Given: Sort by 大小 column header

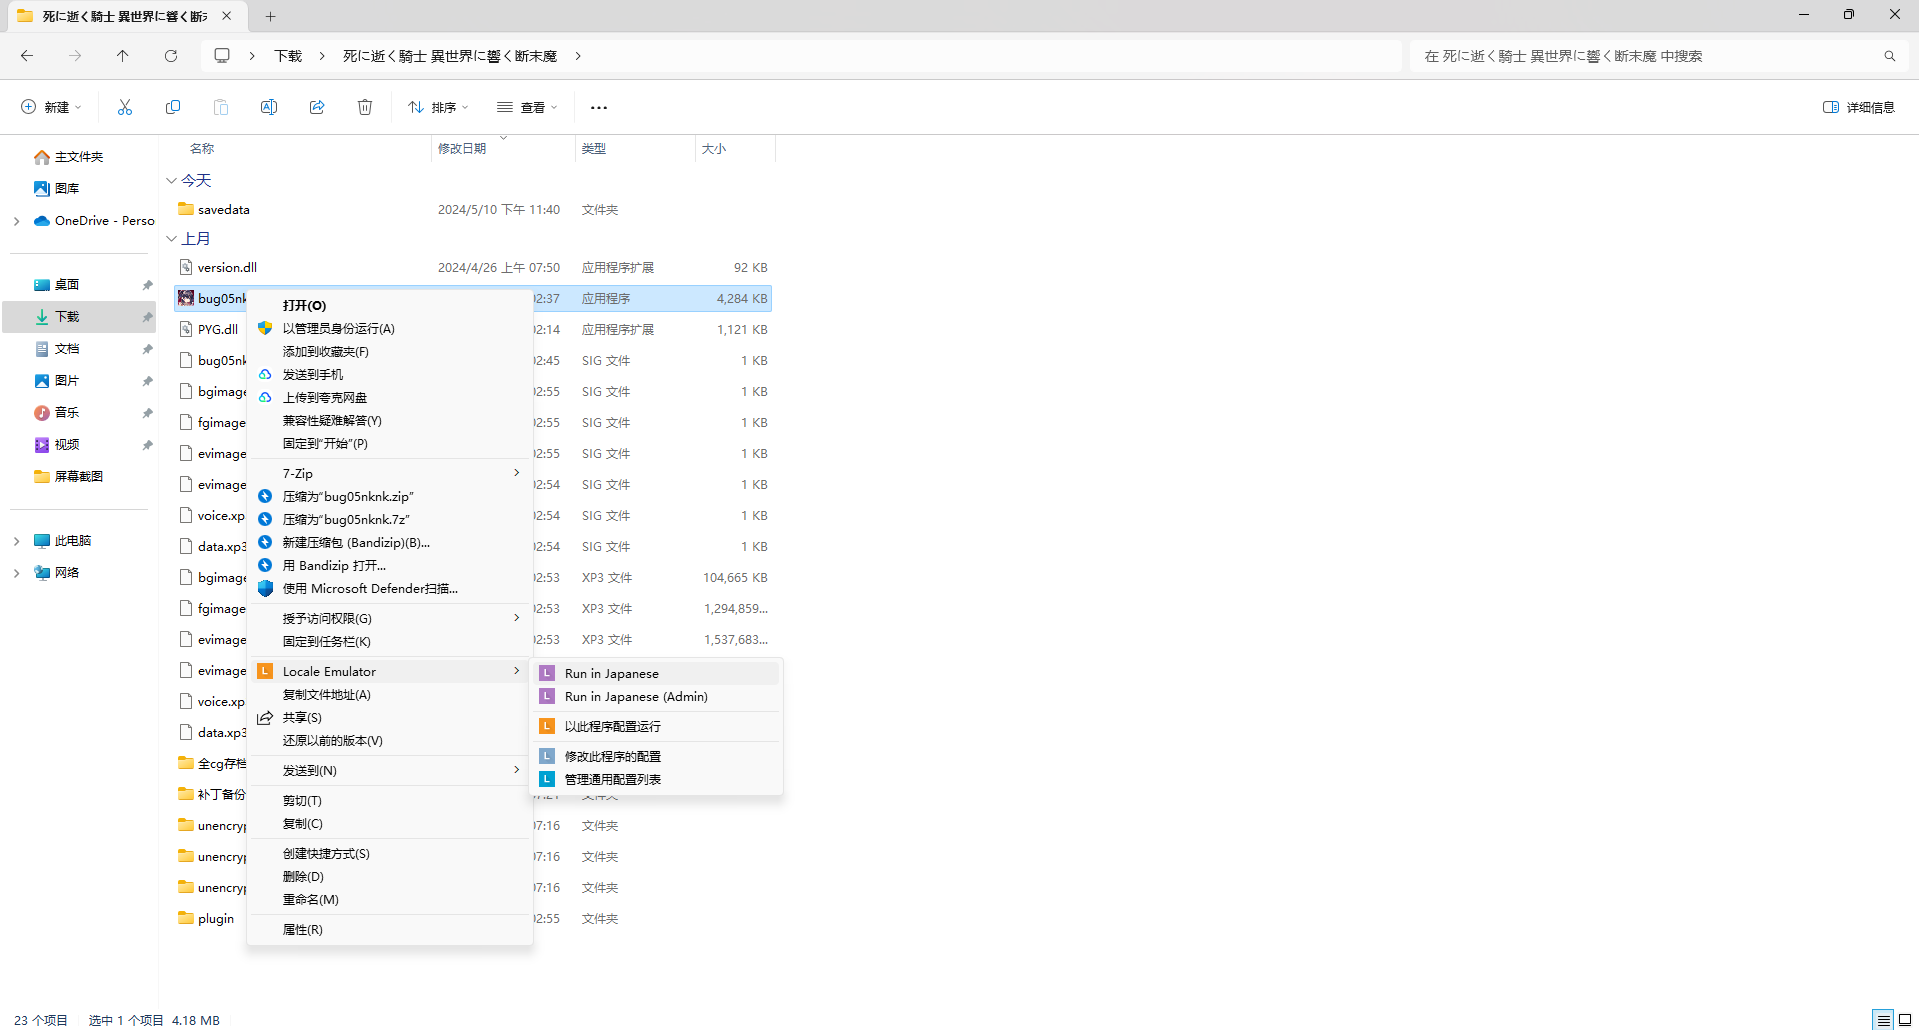Looking at the screenshot, I should 714,148.
